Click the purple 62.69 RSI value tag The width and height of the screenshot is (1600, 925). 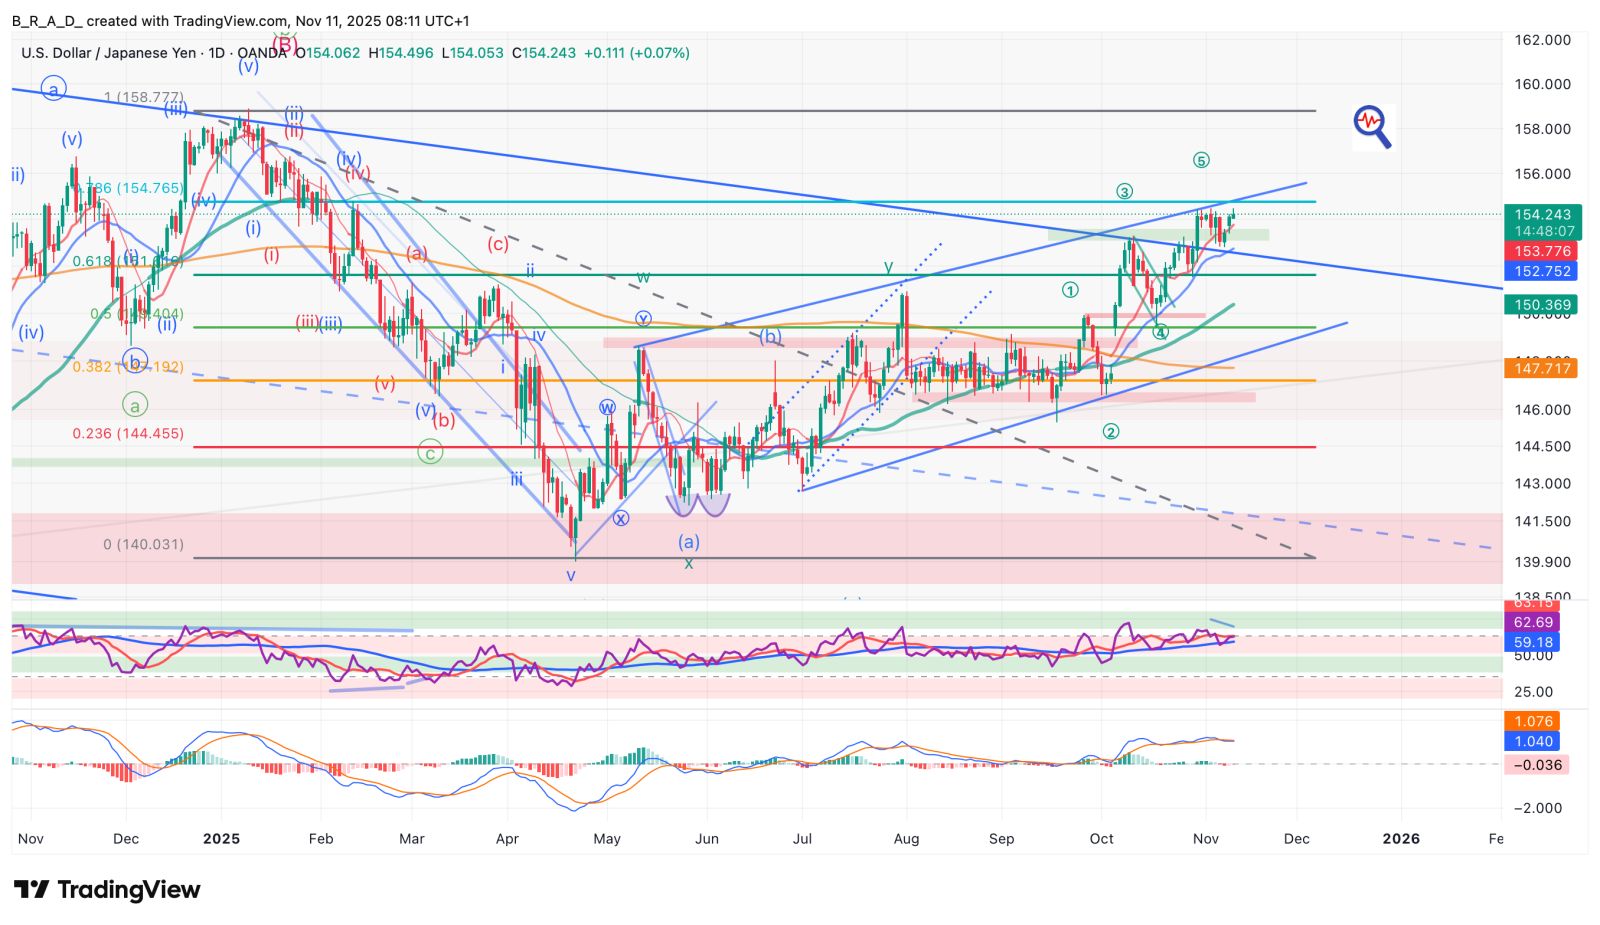(1533, 622)
